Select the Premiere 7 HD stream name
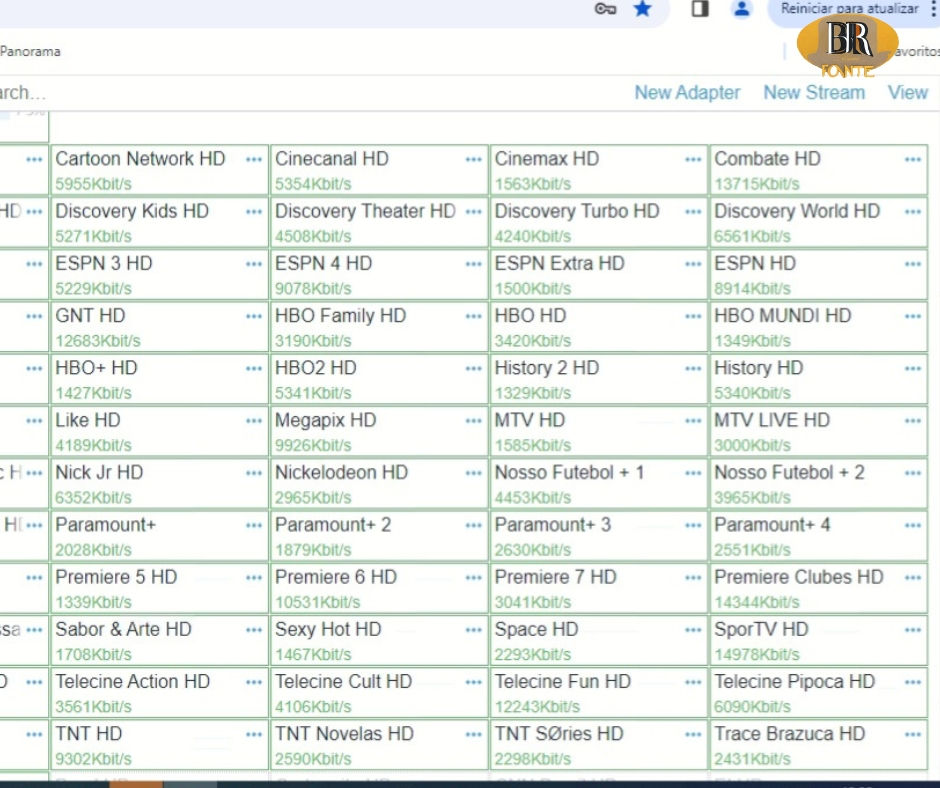This screenshot has width=940, height=788. [x=555, y=576]
